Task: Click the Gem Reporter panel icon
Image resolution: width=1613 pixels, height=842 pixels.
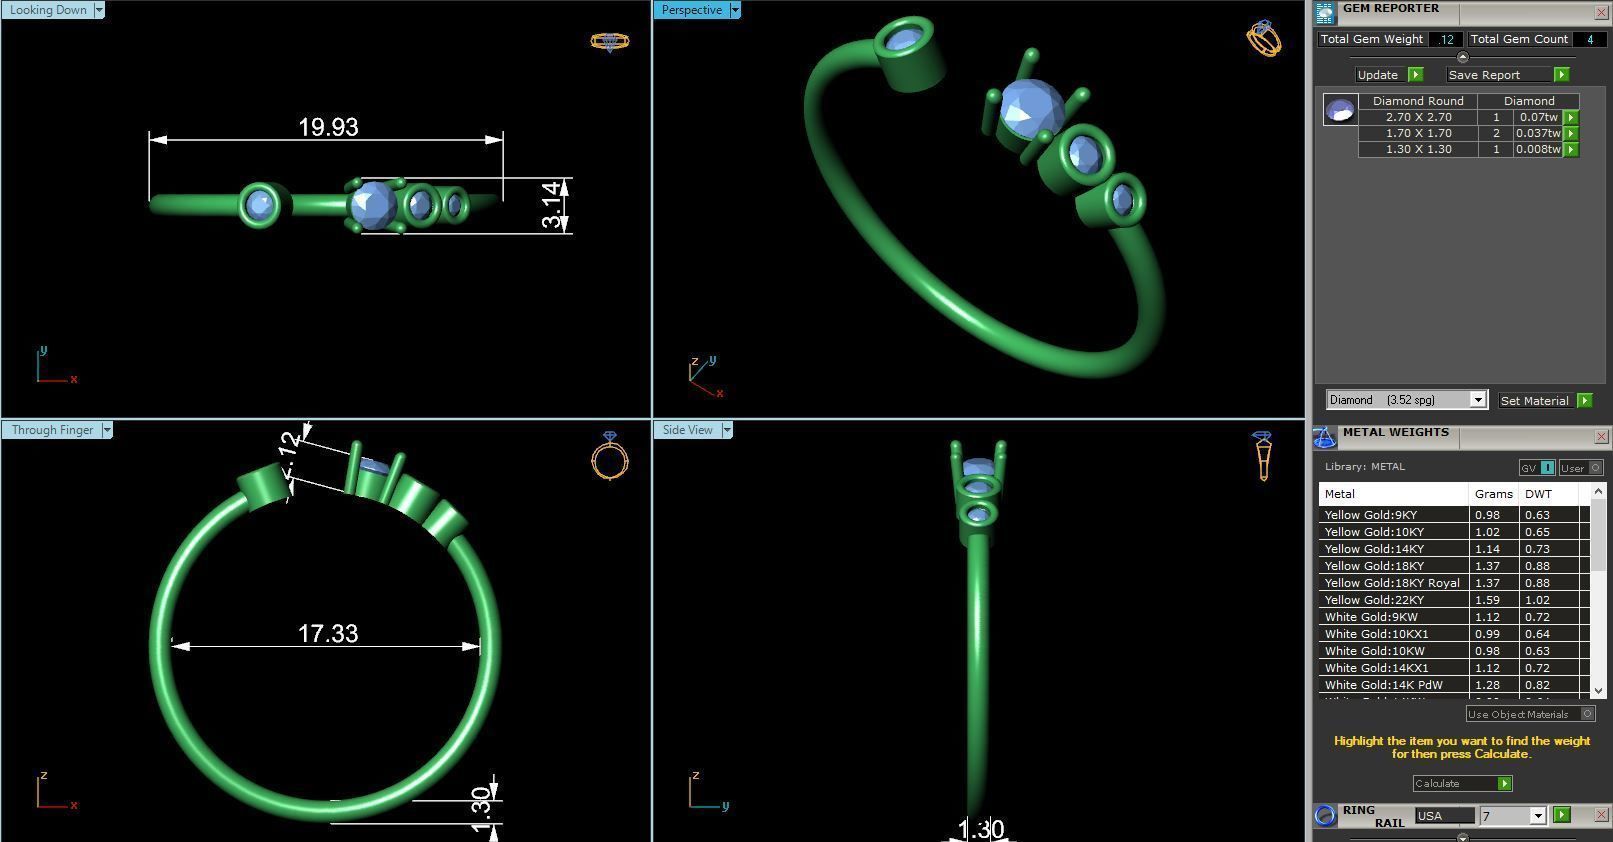Action: 1325,12
